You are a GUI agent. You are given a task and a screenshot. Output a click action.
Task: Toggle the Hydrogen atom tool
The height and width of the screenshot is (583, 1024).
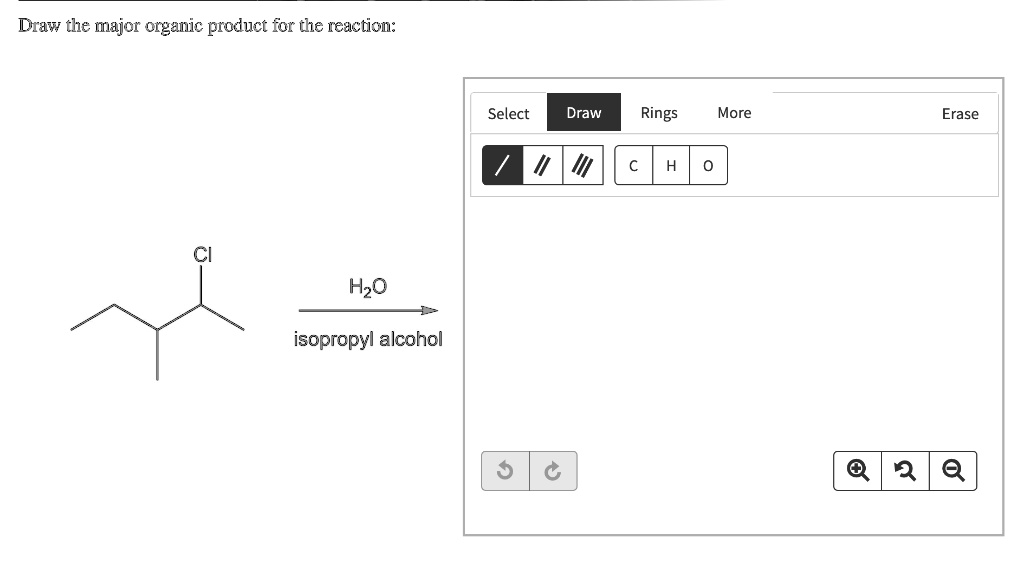click(669, 164)
